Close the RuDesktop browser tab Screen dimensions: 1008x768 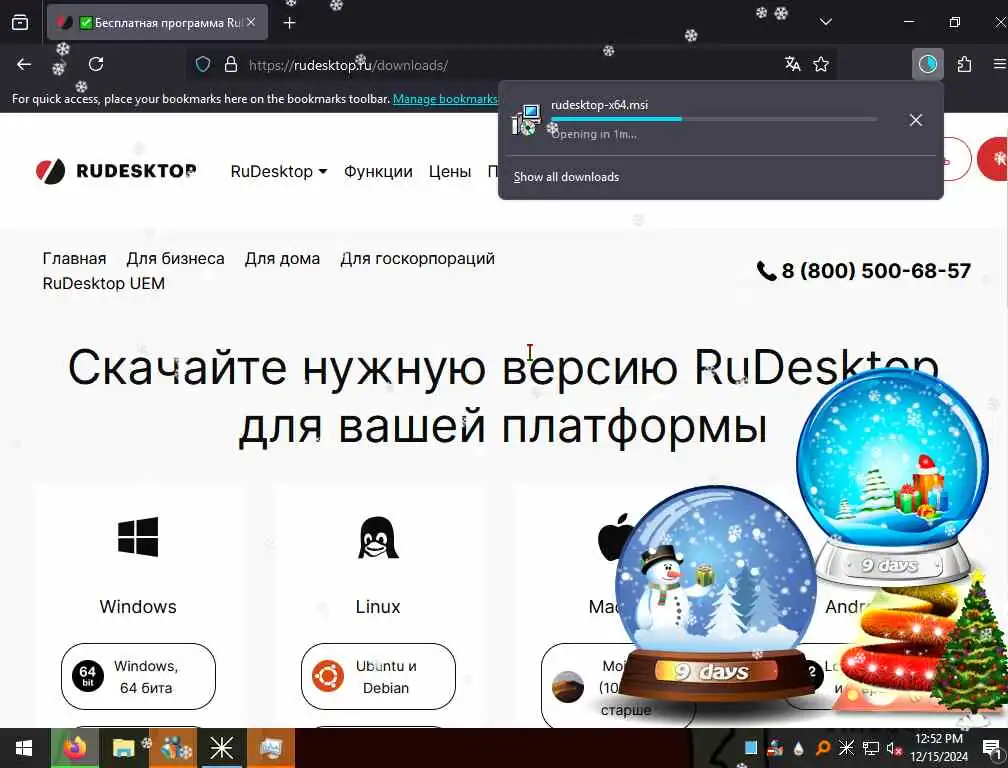click(x=251, y=22)
